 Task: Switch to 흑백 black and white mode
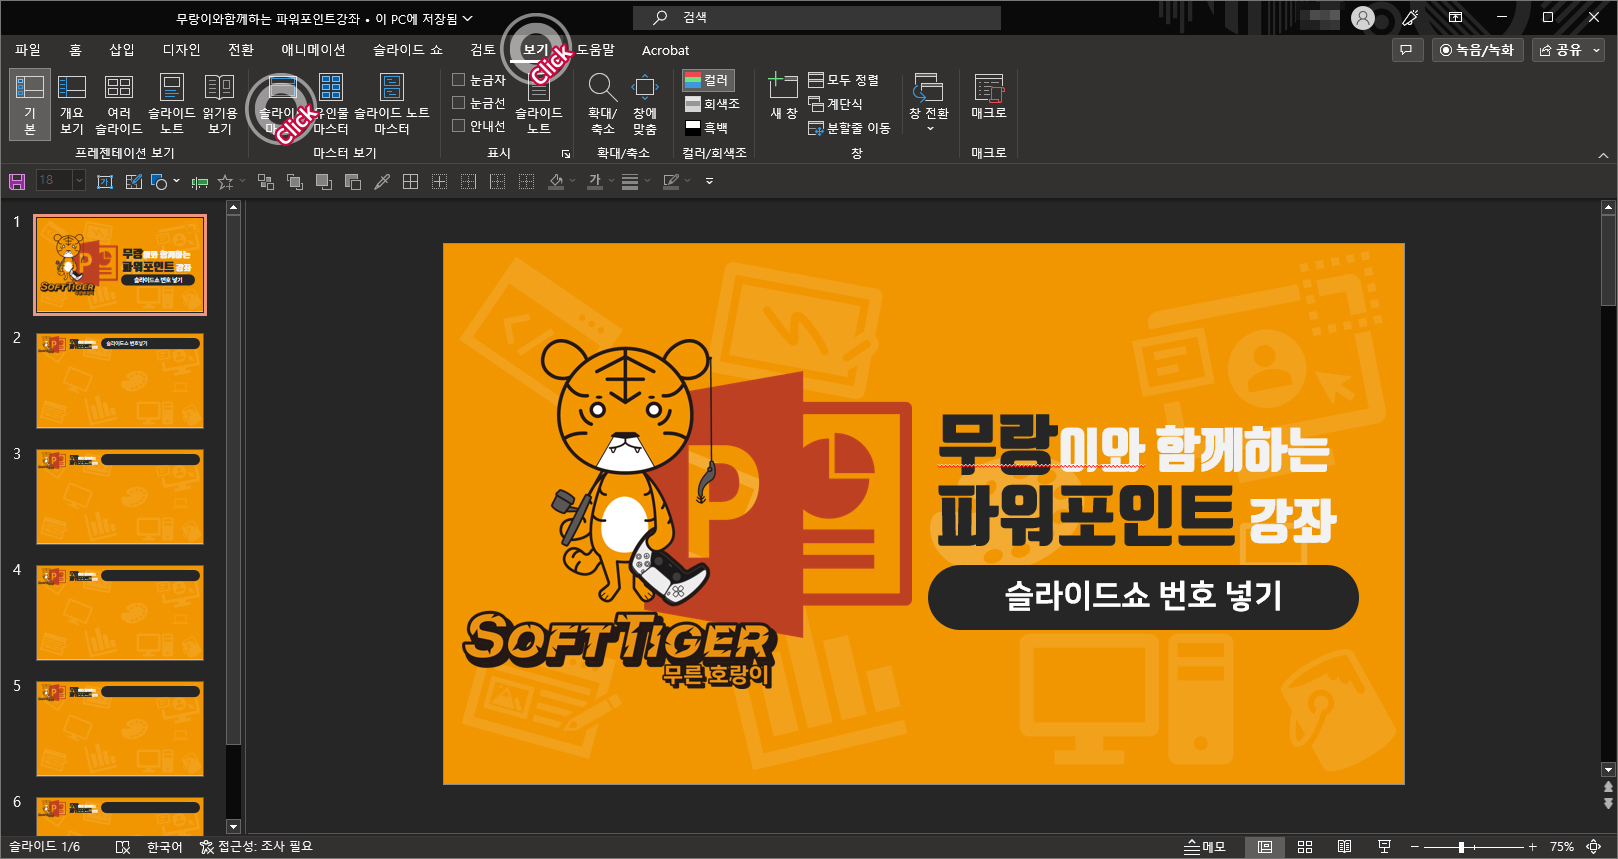706,128
